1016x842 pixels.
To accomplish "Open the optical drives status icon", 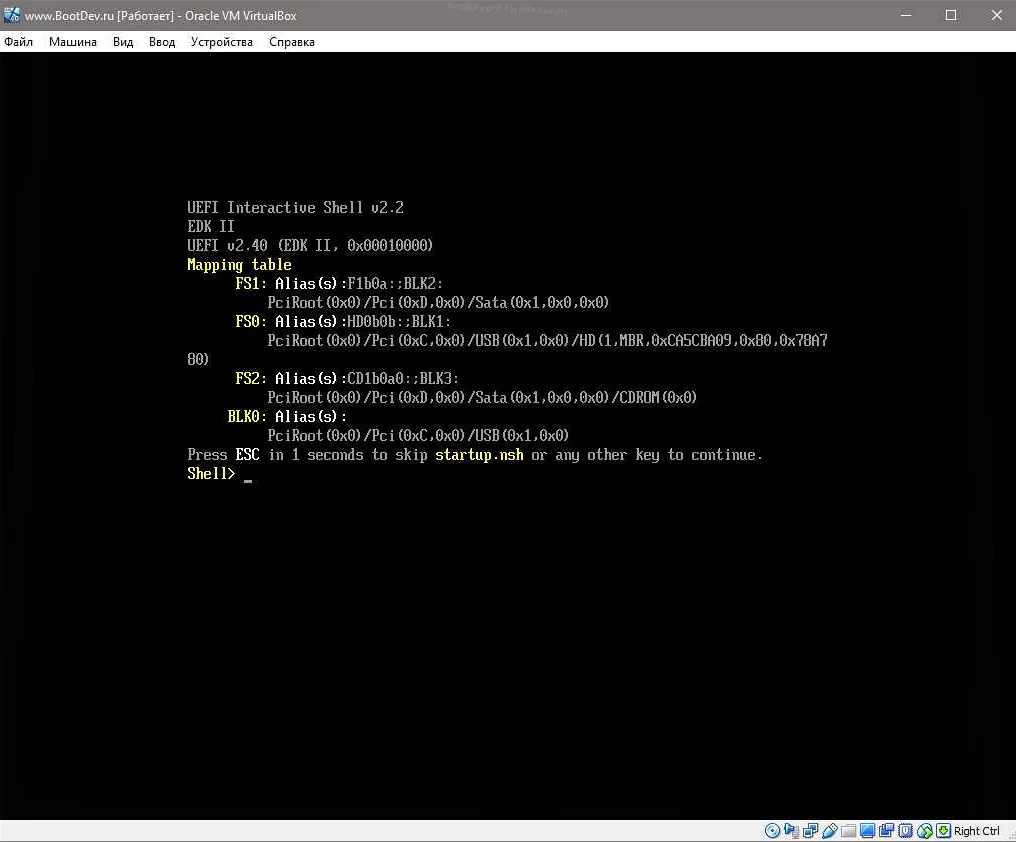I will pyautogui.click(x=772, y=830).
